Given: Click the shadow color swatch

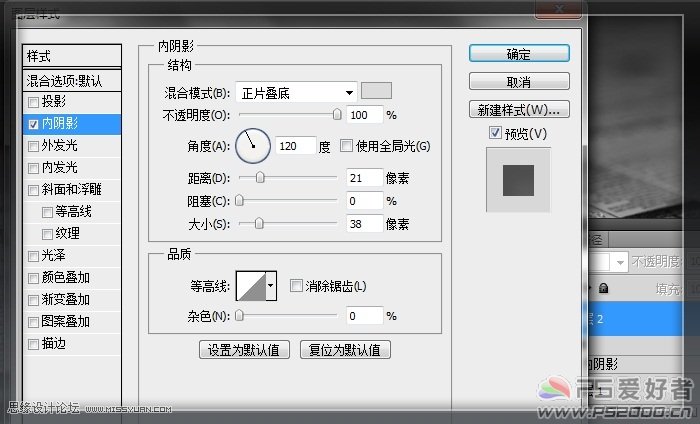Looking at the screenshot, I should tap(376, 91).
